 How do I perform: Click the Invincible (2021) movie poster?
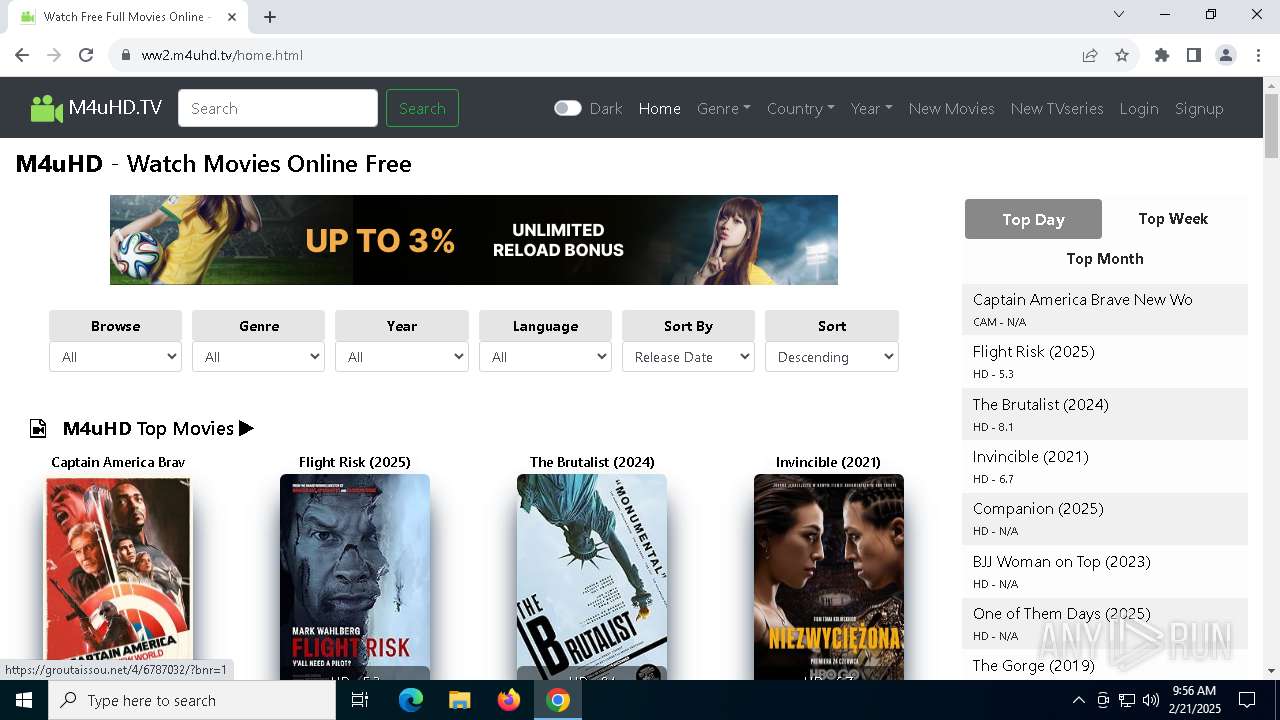click(x=829, y=577)
